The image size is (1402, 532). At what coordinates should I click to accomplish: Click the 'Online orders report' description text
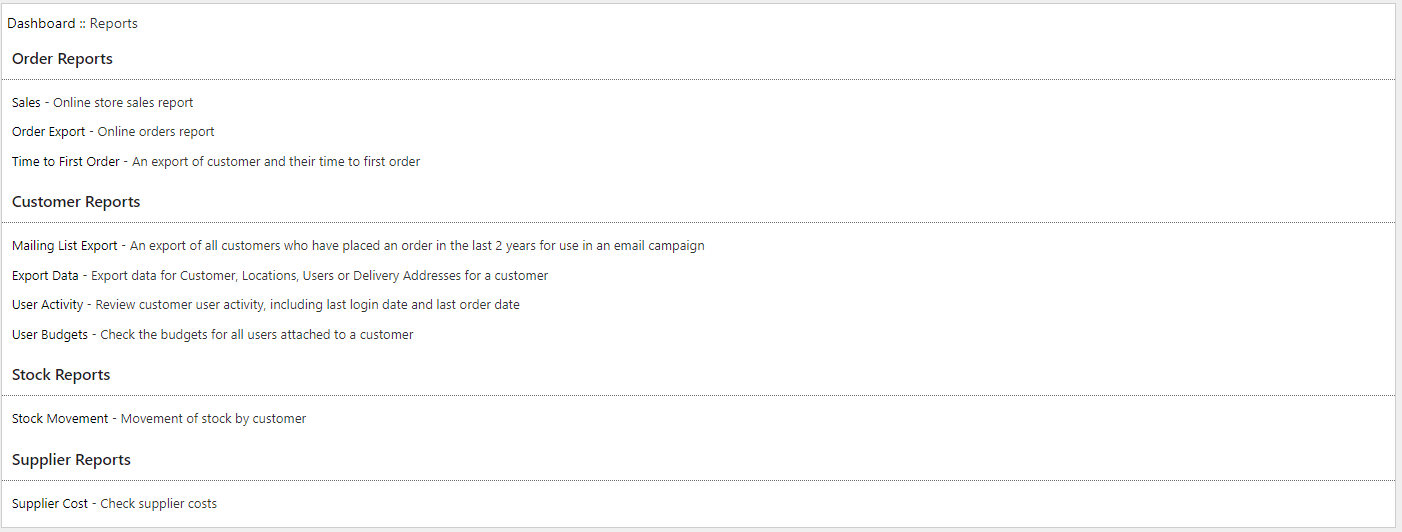click(x=156, y=132)
